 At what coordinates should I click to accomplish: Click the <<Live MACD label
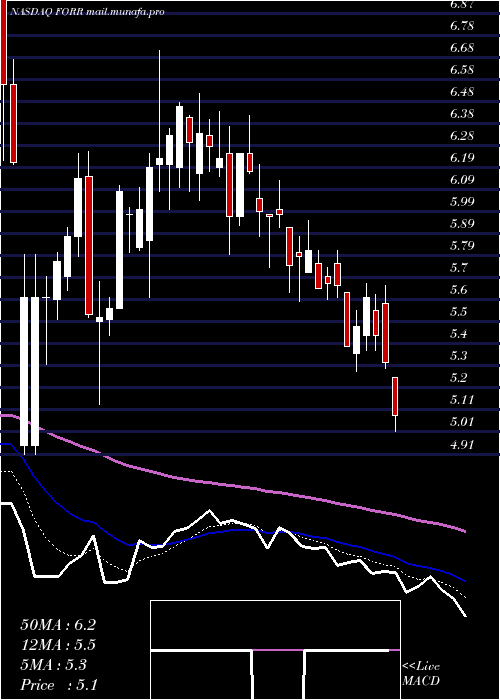pos(421,674)
